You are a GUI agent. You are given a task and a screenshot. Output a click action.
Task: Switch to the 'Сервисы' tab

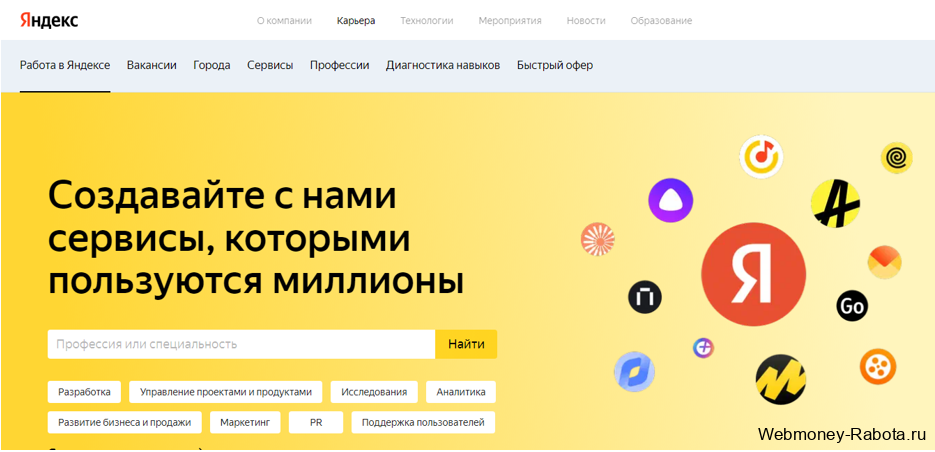tap(270, 66)
